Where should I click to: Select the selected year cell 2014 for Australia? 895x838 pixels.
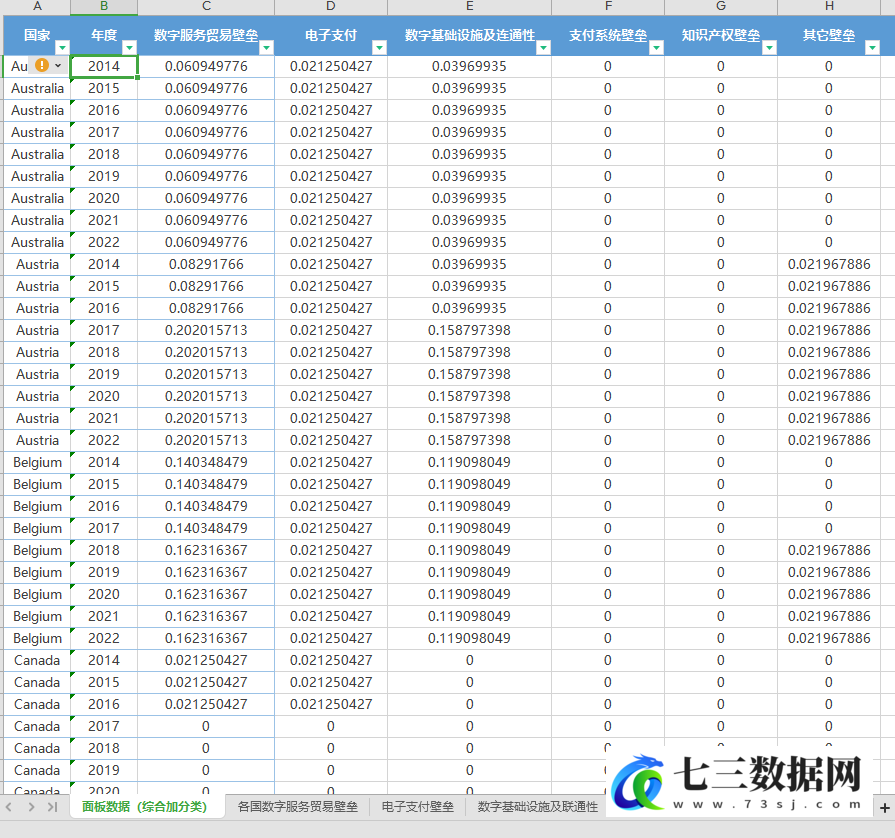pyautogui.click(x=104, y=66)
